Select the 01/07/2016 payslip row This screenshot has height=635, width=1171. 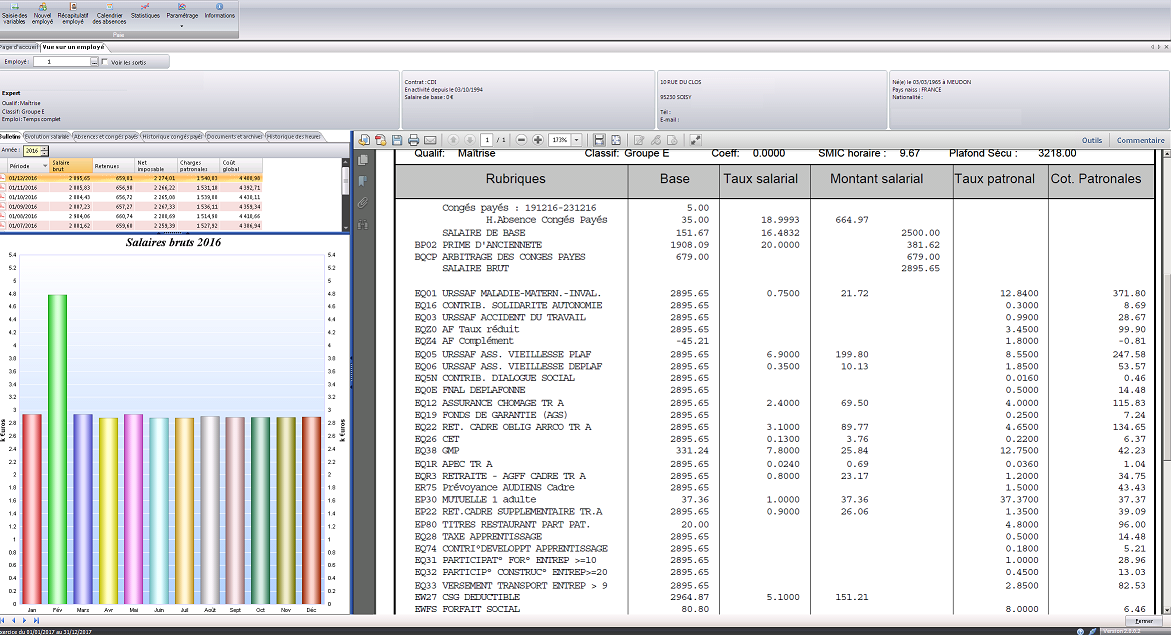click(x=131, y=225)
